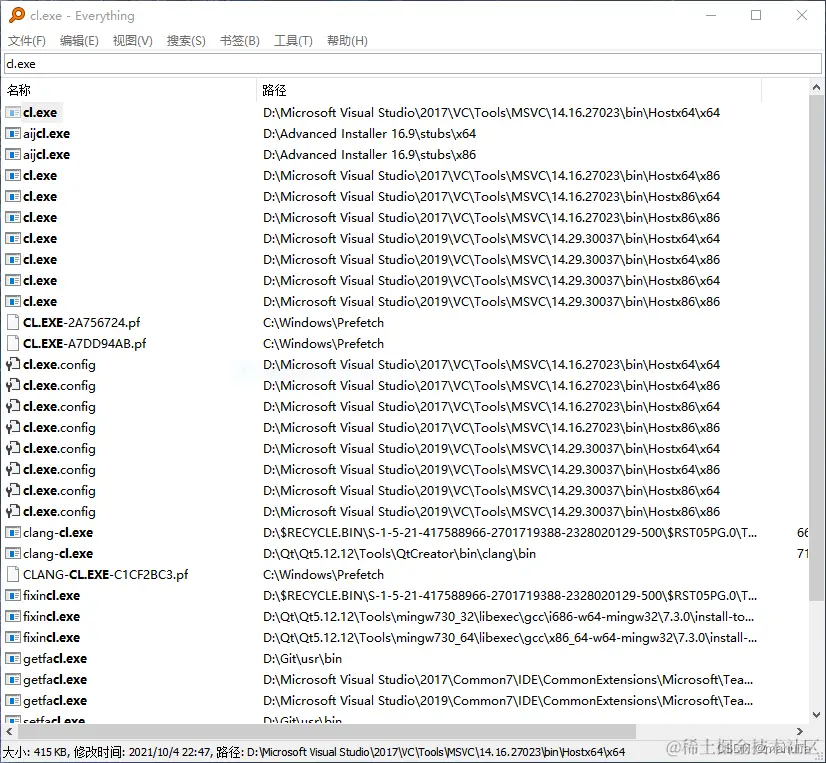Click the vertical scrollbar down arrow
The height and width of the screenshot is (763, 826).
pyautogui.click(x=817, y=715)
